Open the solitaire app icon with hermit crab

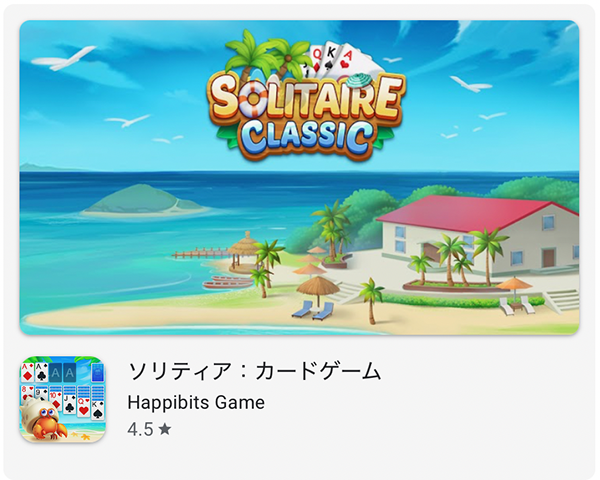pos(63,400)
